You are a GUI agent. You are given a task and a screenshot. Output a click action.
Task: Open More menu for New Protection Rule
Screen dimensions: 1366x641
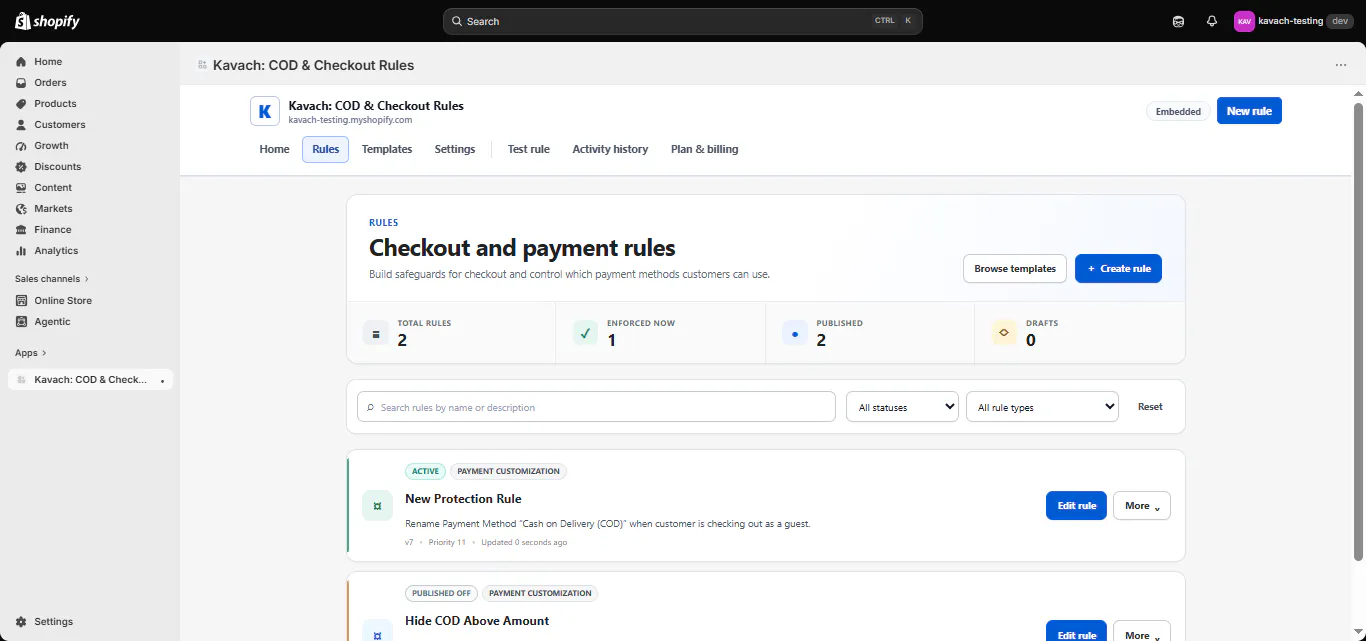pos(1142,506)
